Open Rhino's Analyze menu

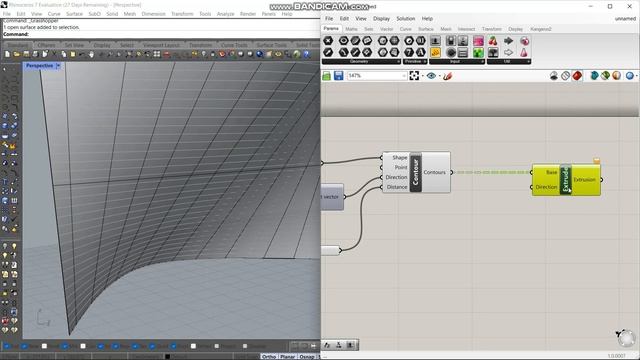point(225,14)
